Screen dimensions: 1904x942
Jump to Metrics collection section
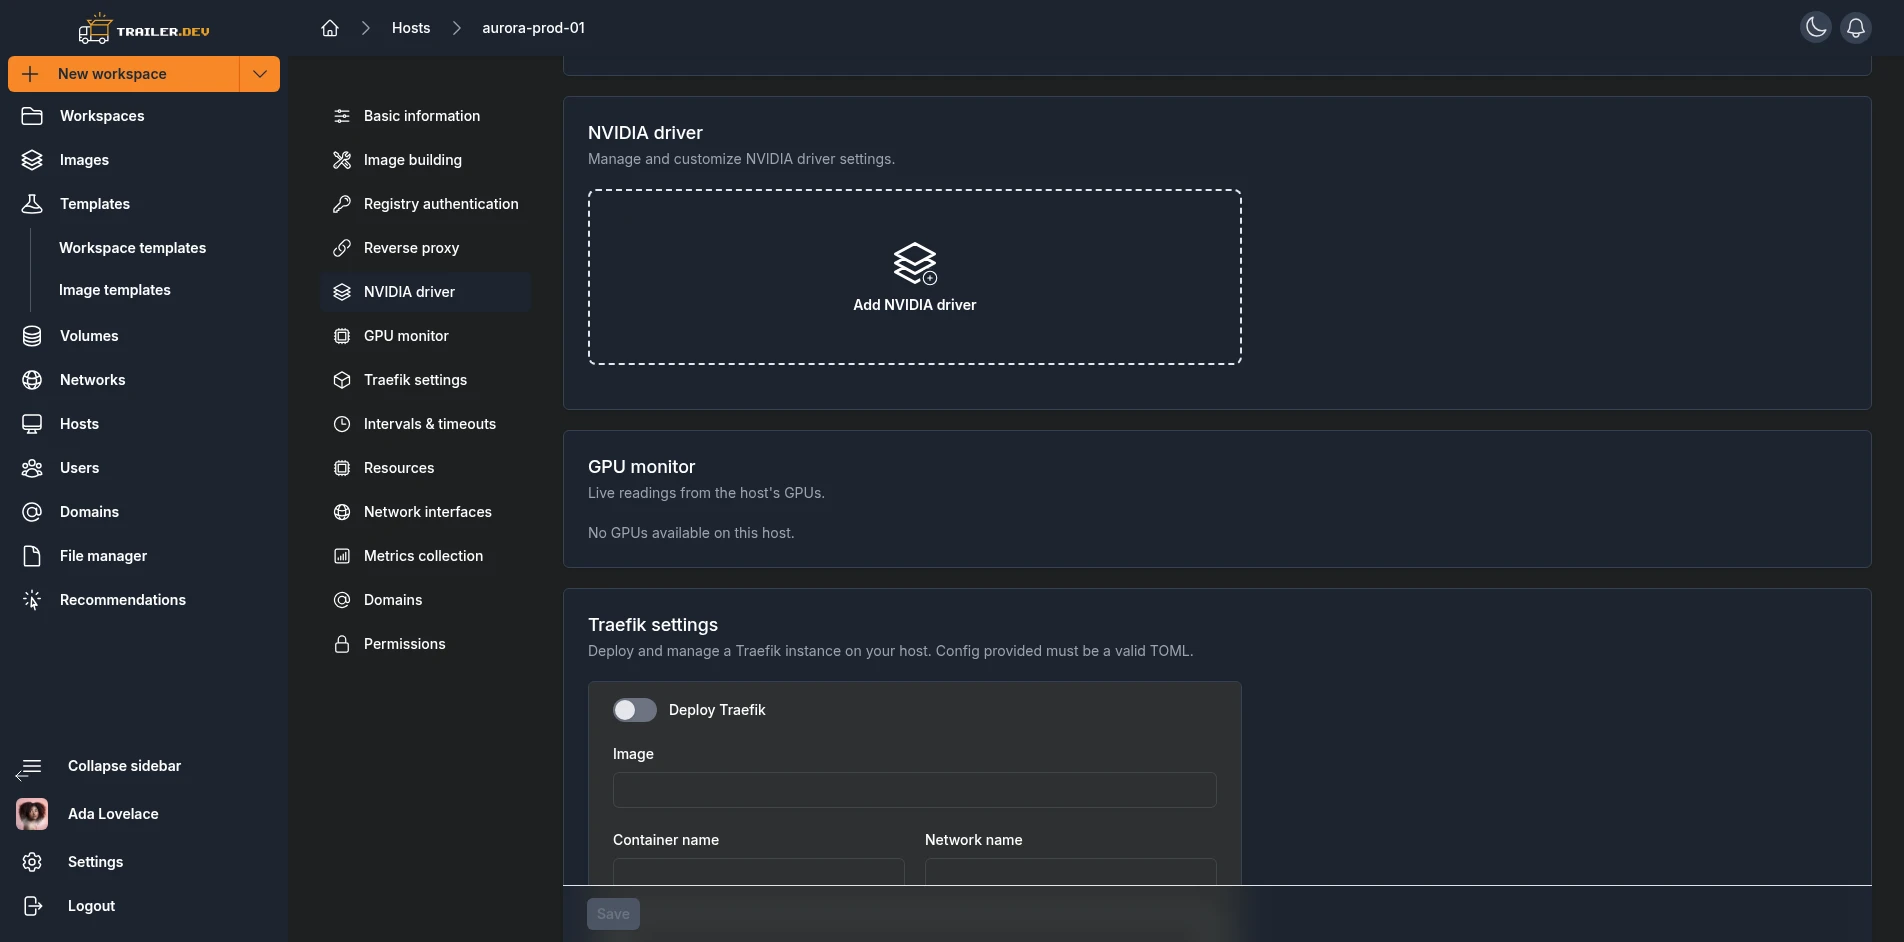click(426, 556)
